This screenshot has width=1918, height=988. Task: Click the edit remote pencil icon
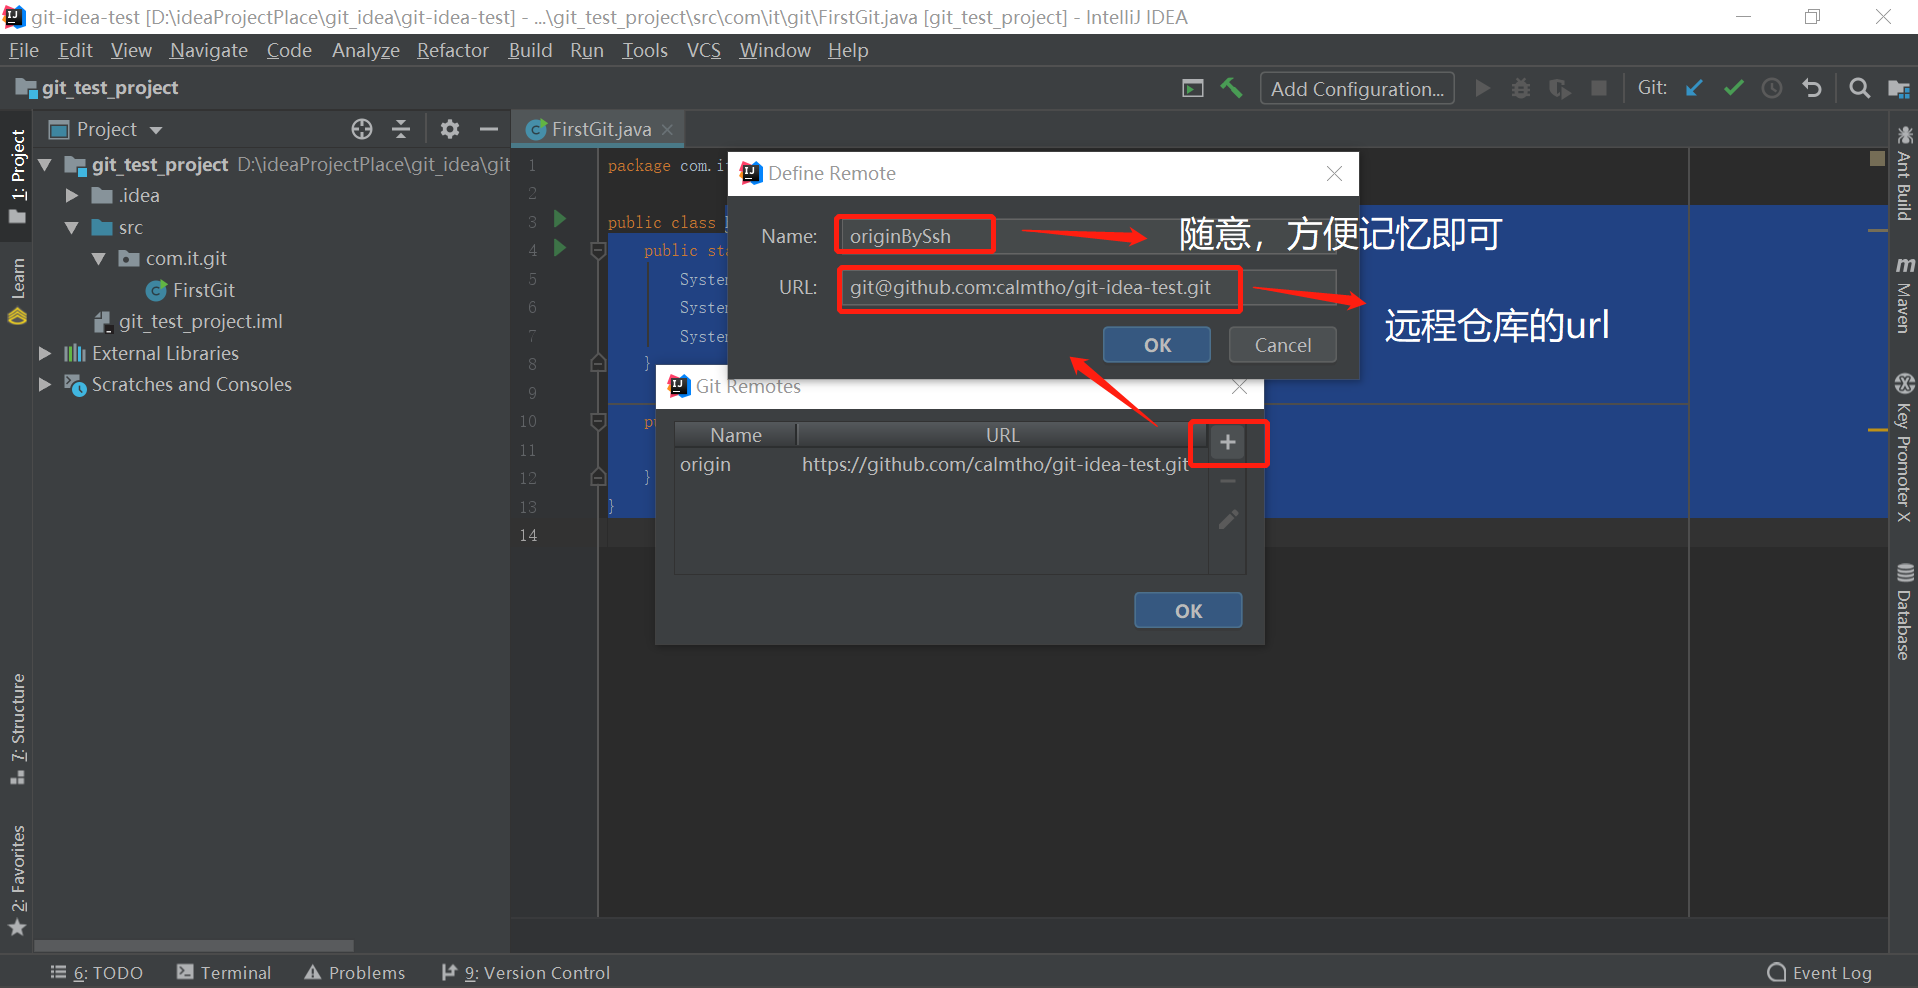(1228, 520)
